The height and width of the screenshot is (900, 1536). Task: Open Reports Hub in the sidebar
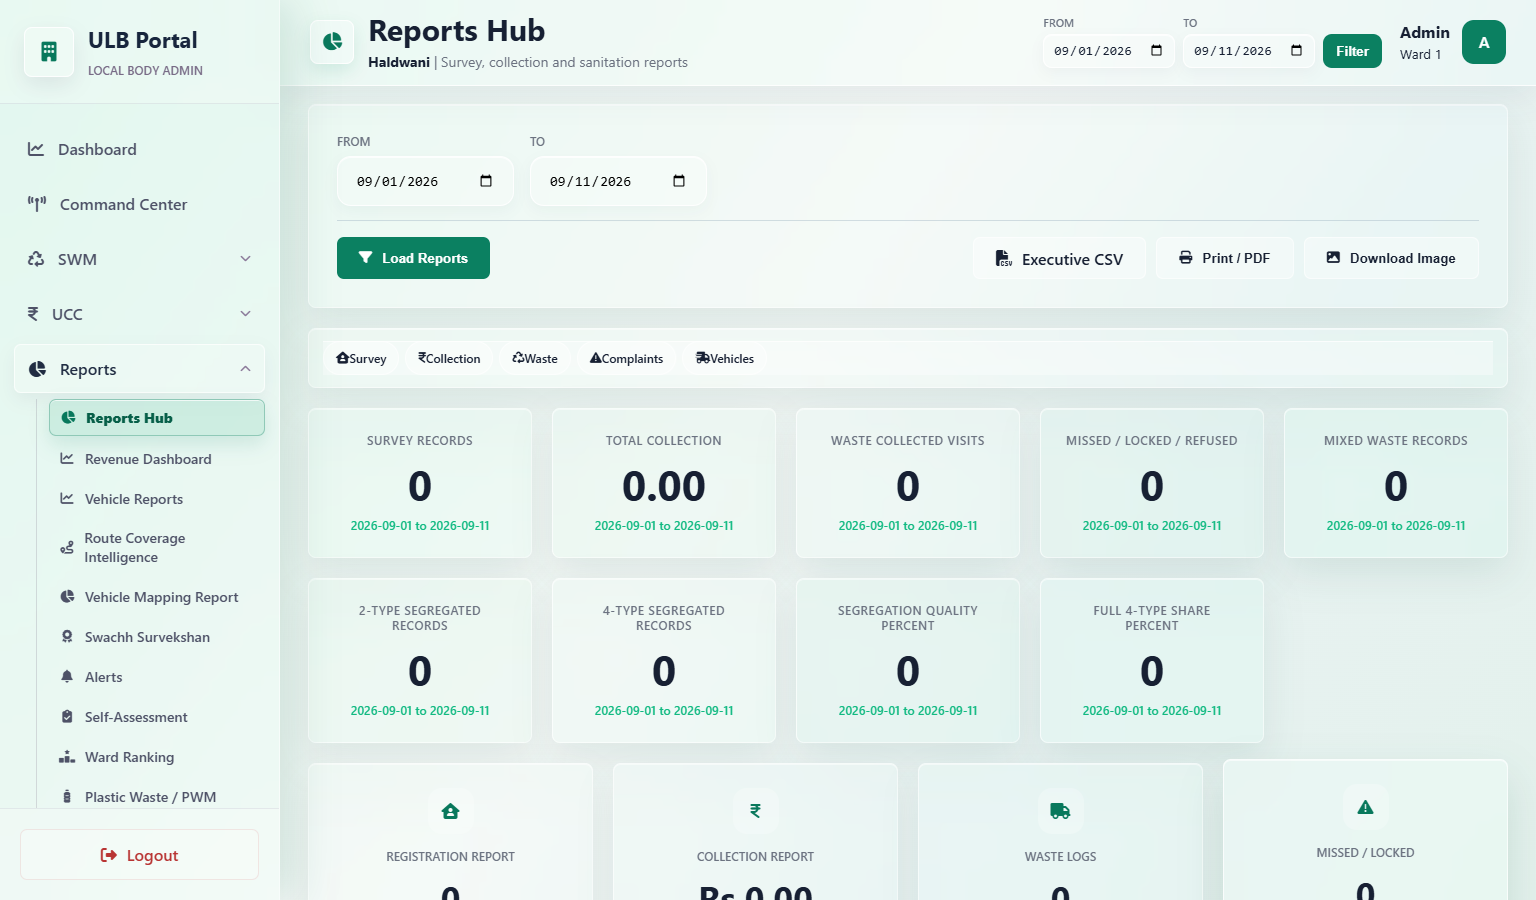pyautogui.click(x=157, y=418)
